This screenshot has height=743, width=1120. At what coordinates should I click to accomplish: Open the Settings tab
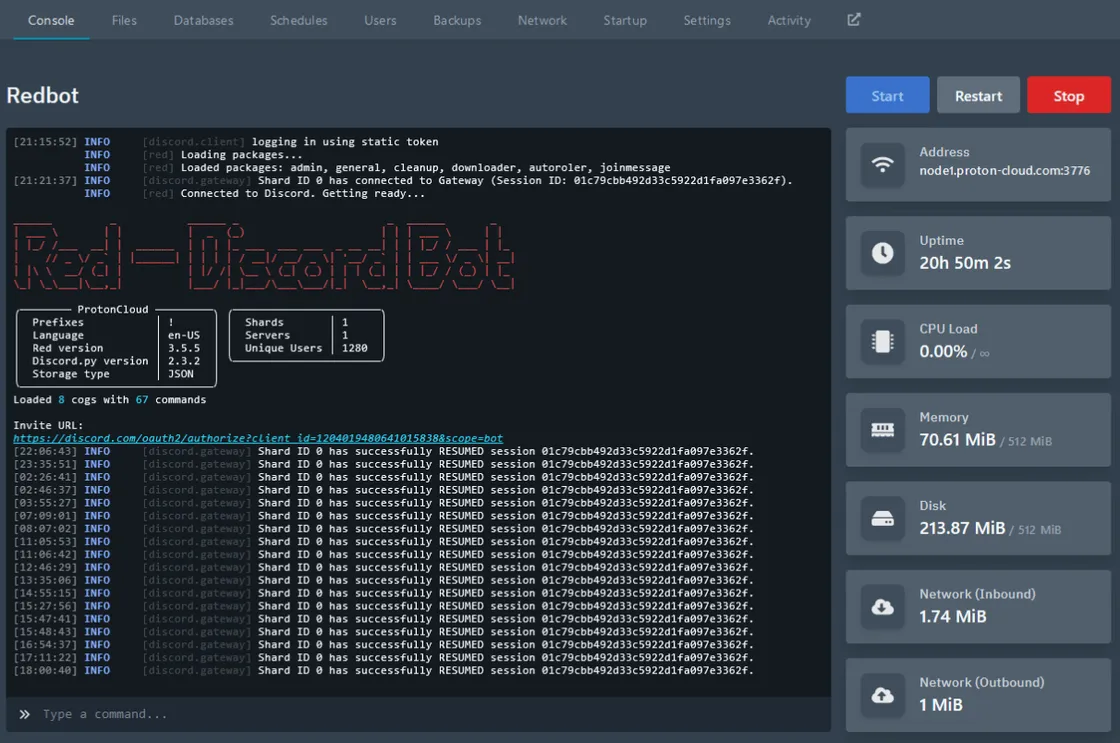(x=707, y=21)
